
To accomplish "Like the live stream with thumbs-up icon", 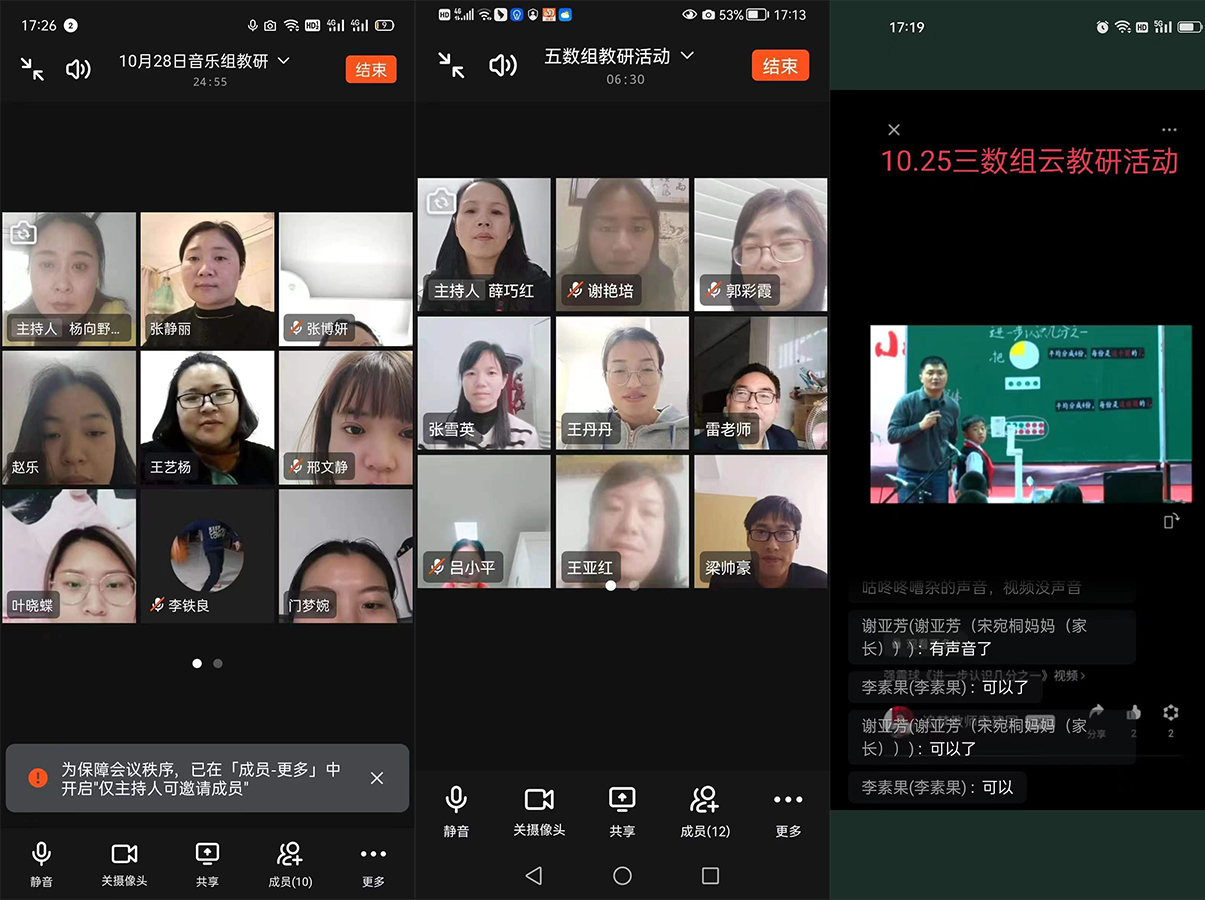I will coord(1133,713).
